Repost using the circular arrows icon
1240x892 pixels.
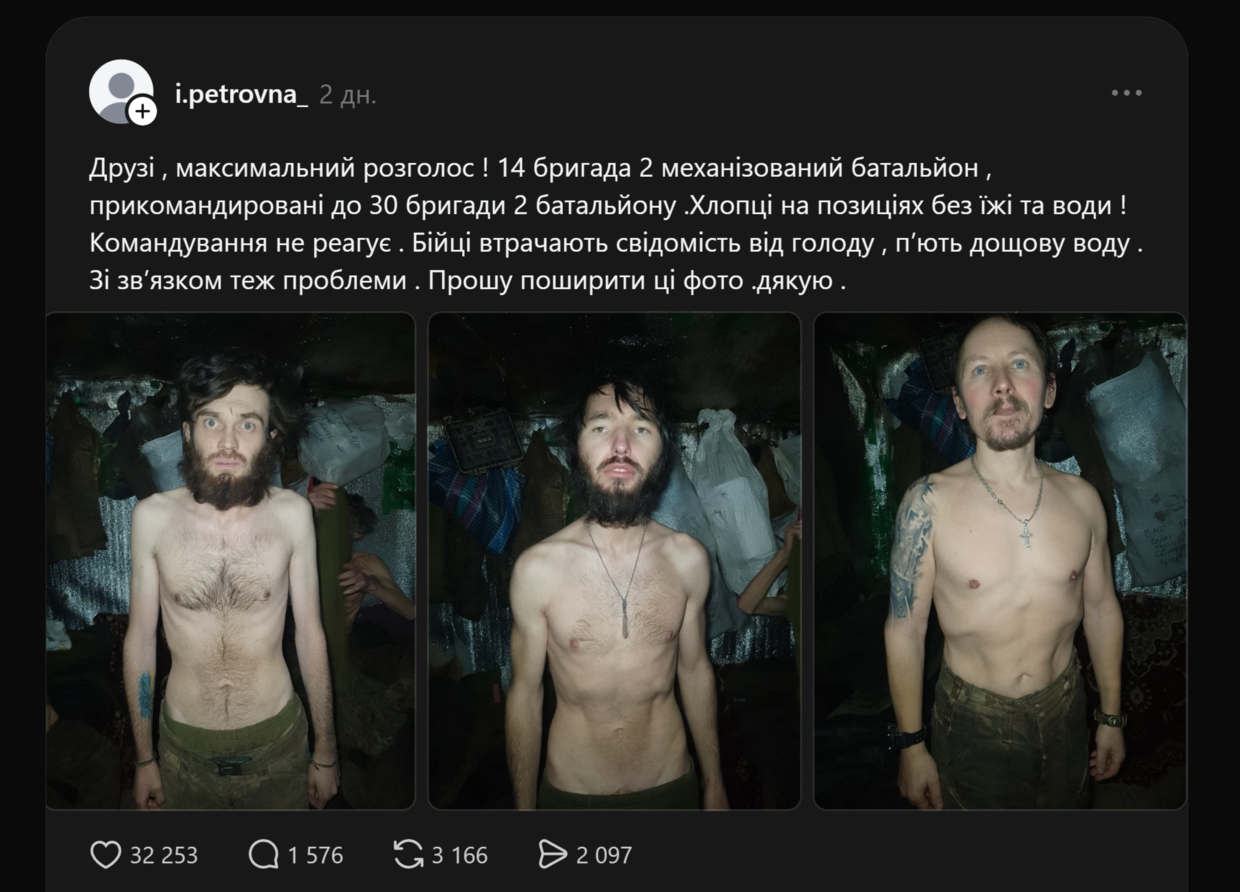pyautogui.click(x=408, y=855)
